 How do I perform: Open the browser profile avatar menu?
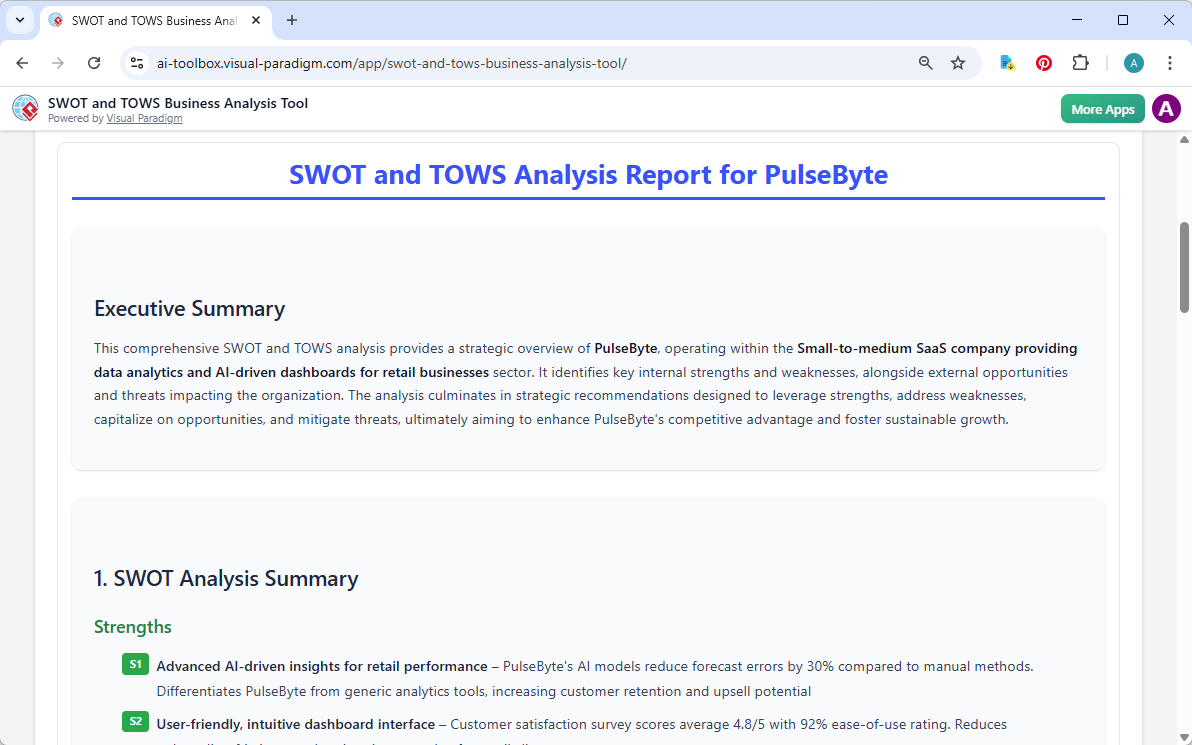coord(1133,62)
